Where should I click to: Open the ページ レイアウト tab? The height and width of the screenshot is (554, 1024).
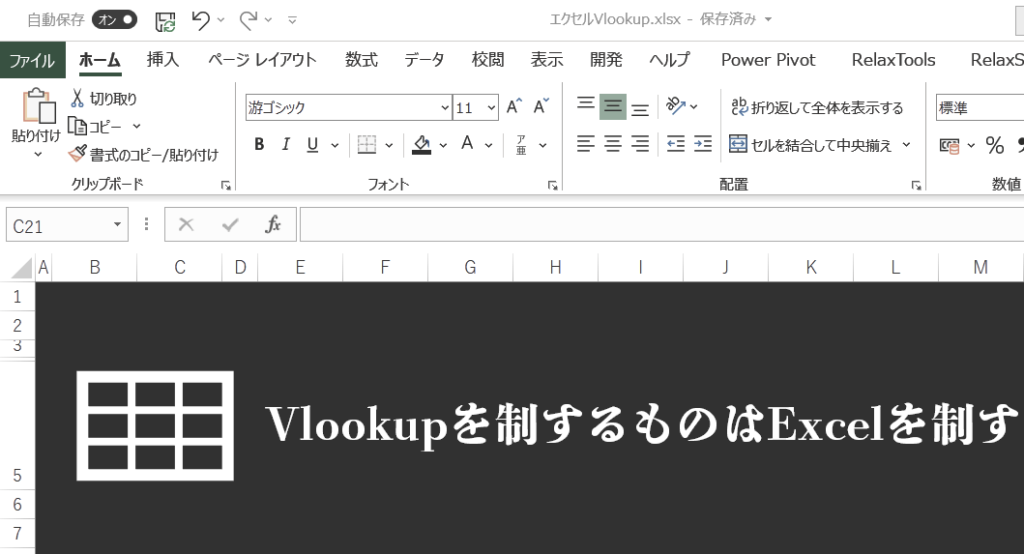coord(262,60)
